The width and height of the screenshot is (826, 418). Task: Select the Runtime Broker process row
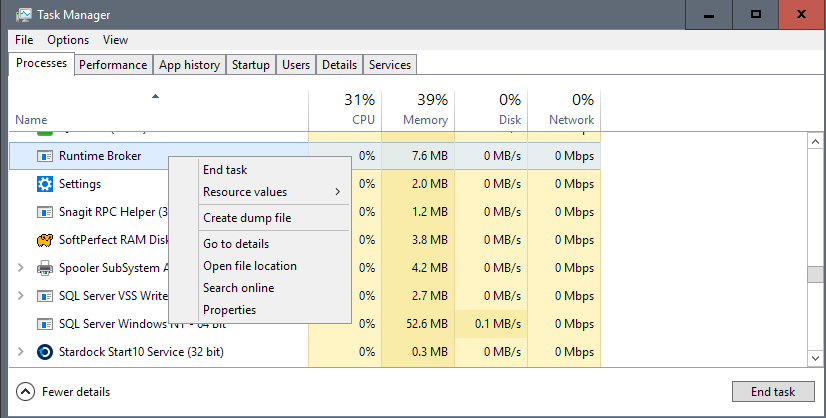(x=304, y=156)
